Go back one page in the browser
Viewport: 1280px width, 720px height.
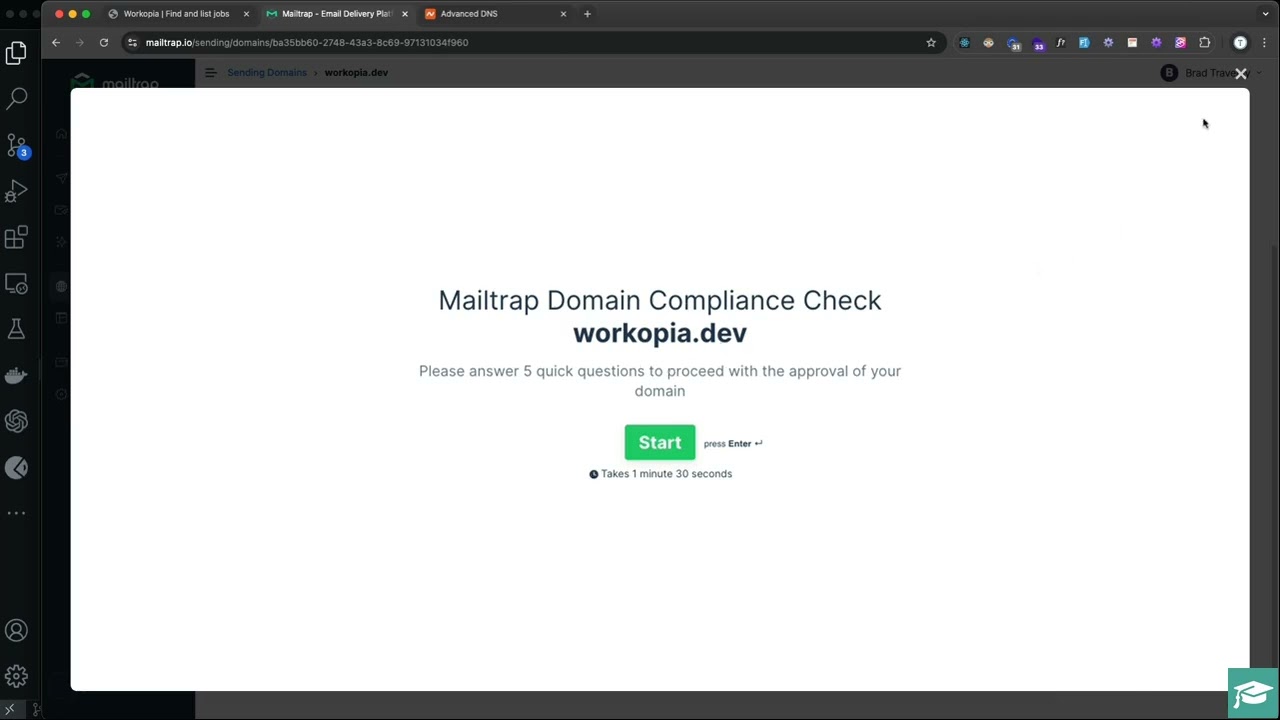click(x=56, y=43)
